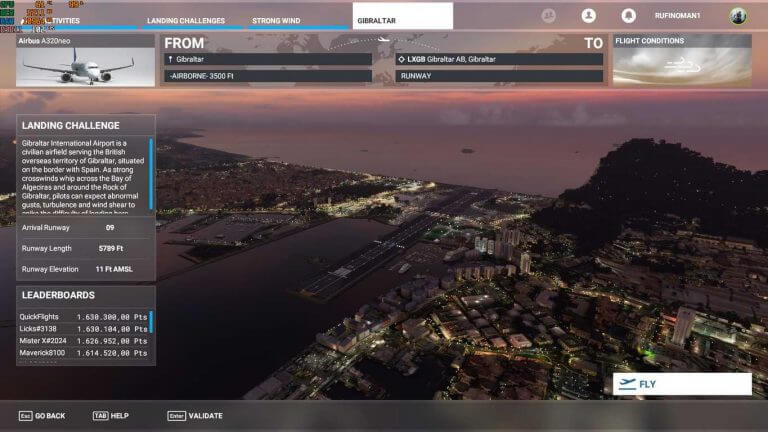Click the location pin icon beside Gibraltar

click(x=170, y=59)
